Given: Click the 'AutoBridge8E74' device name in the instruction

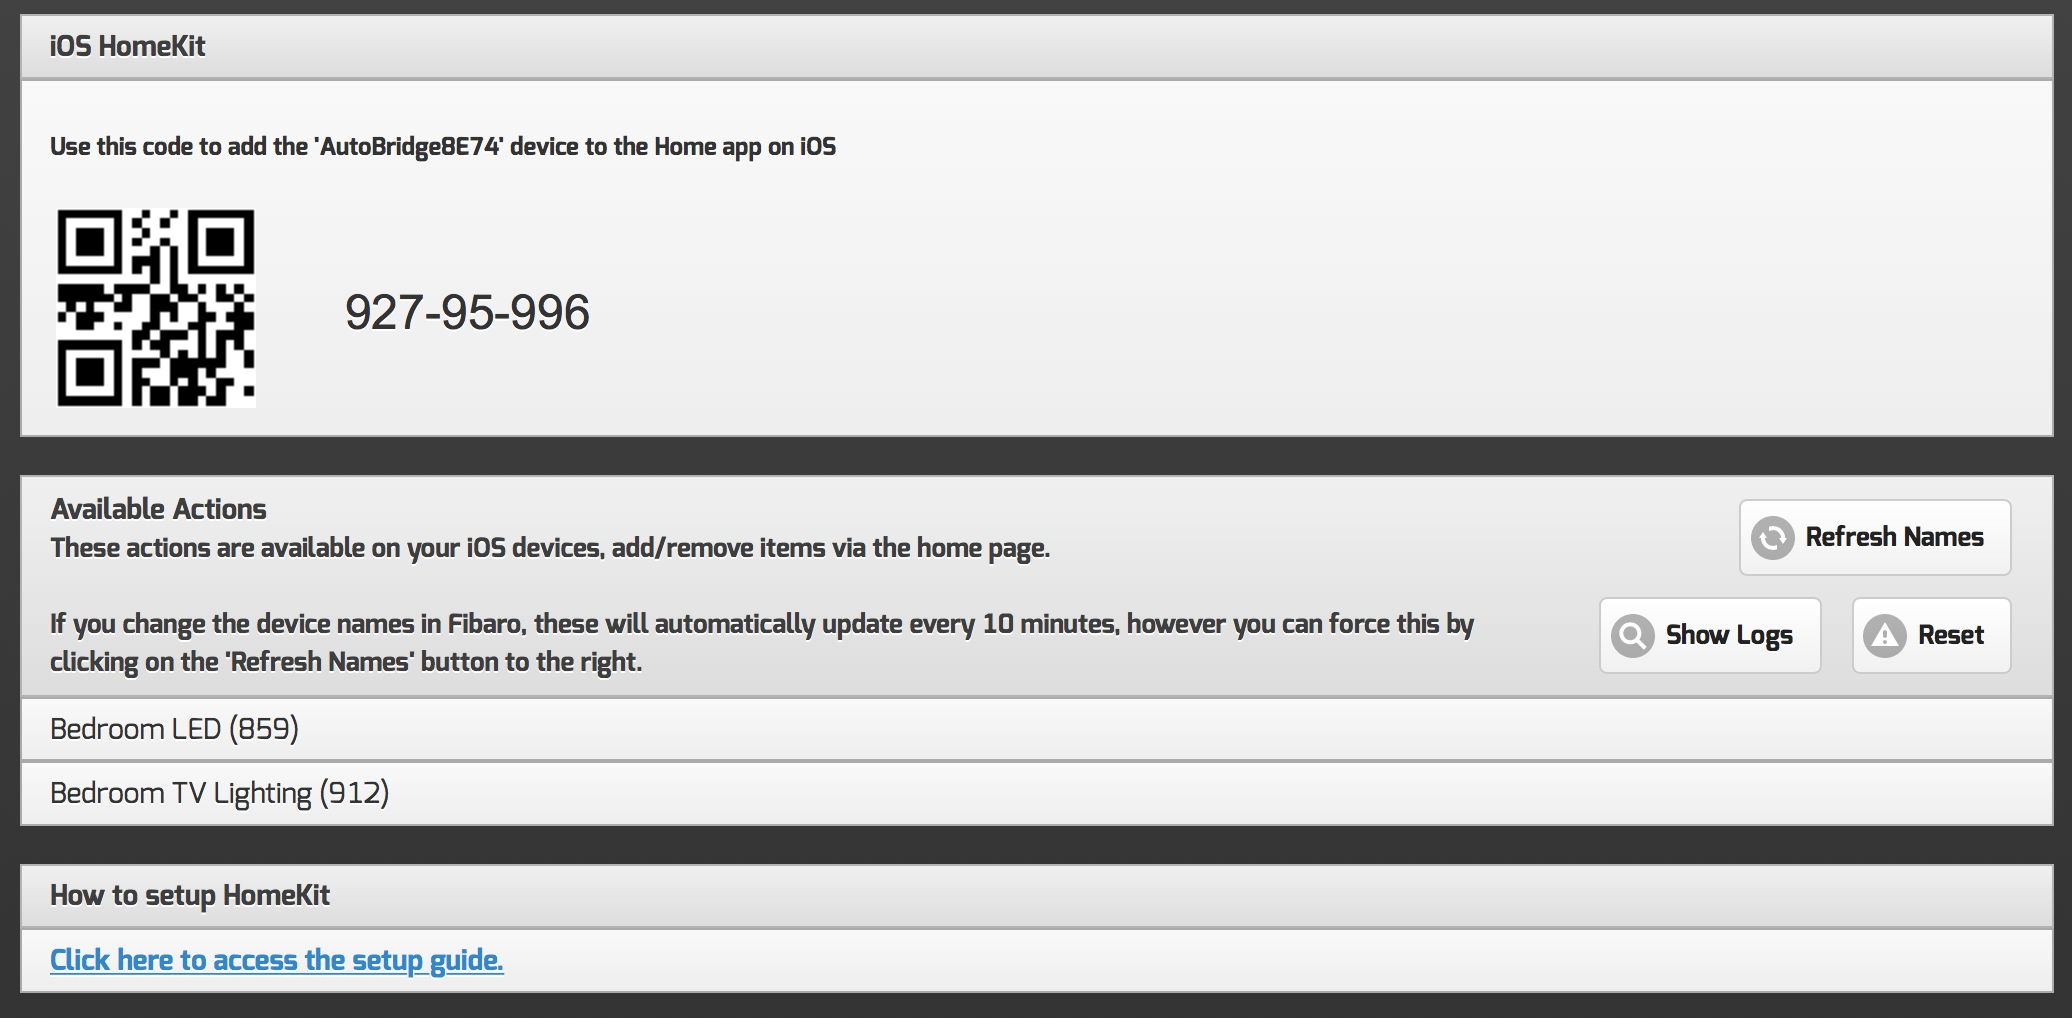Looking at the screenshot, I should coord(409,147).
